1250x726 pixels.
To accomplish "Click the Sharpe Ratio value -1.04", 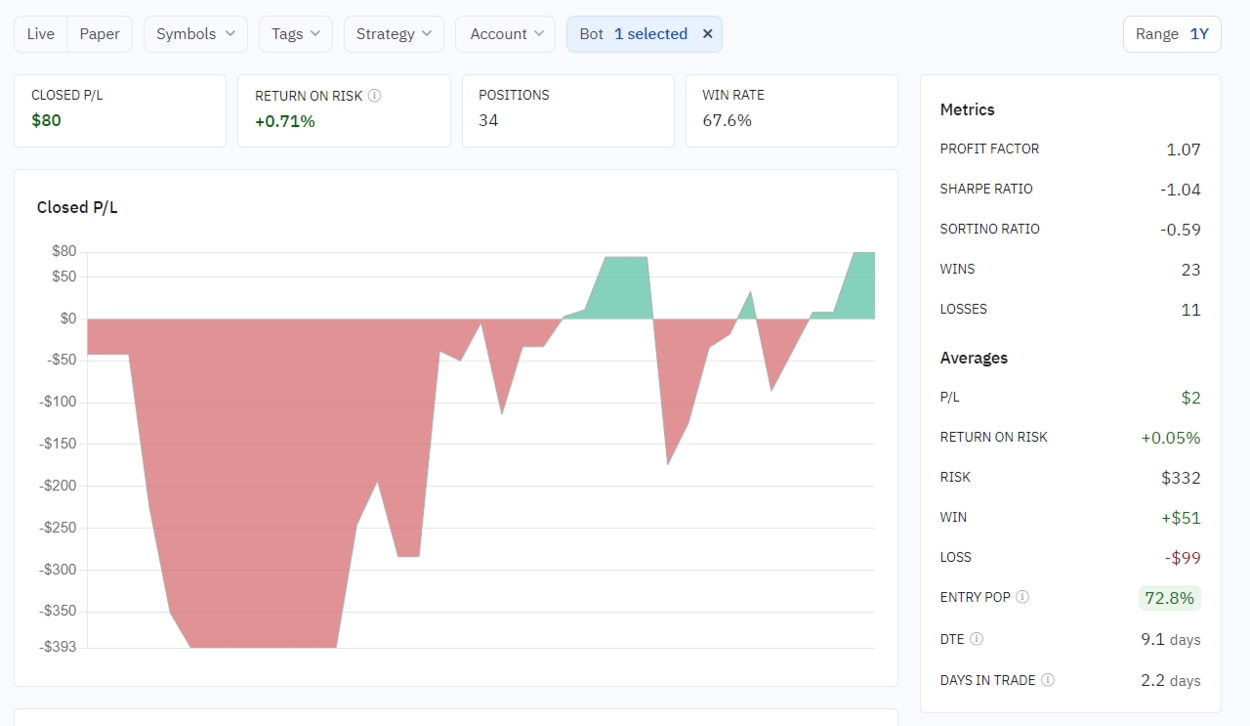I will [x=1181, y=190].
